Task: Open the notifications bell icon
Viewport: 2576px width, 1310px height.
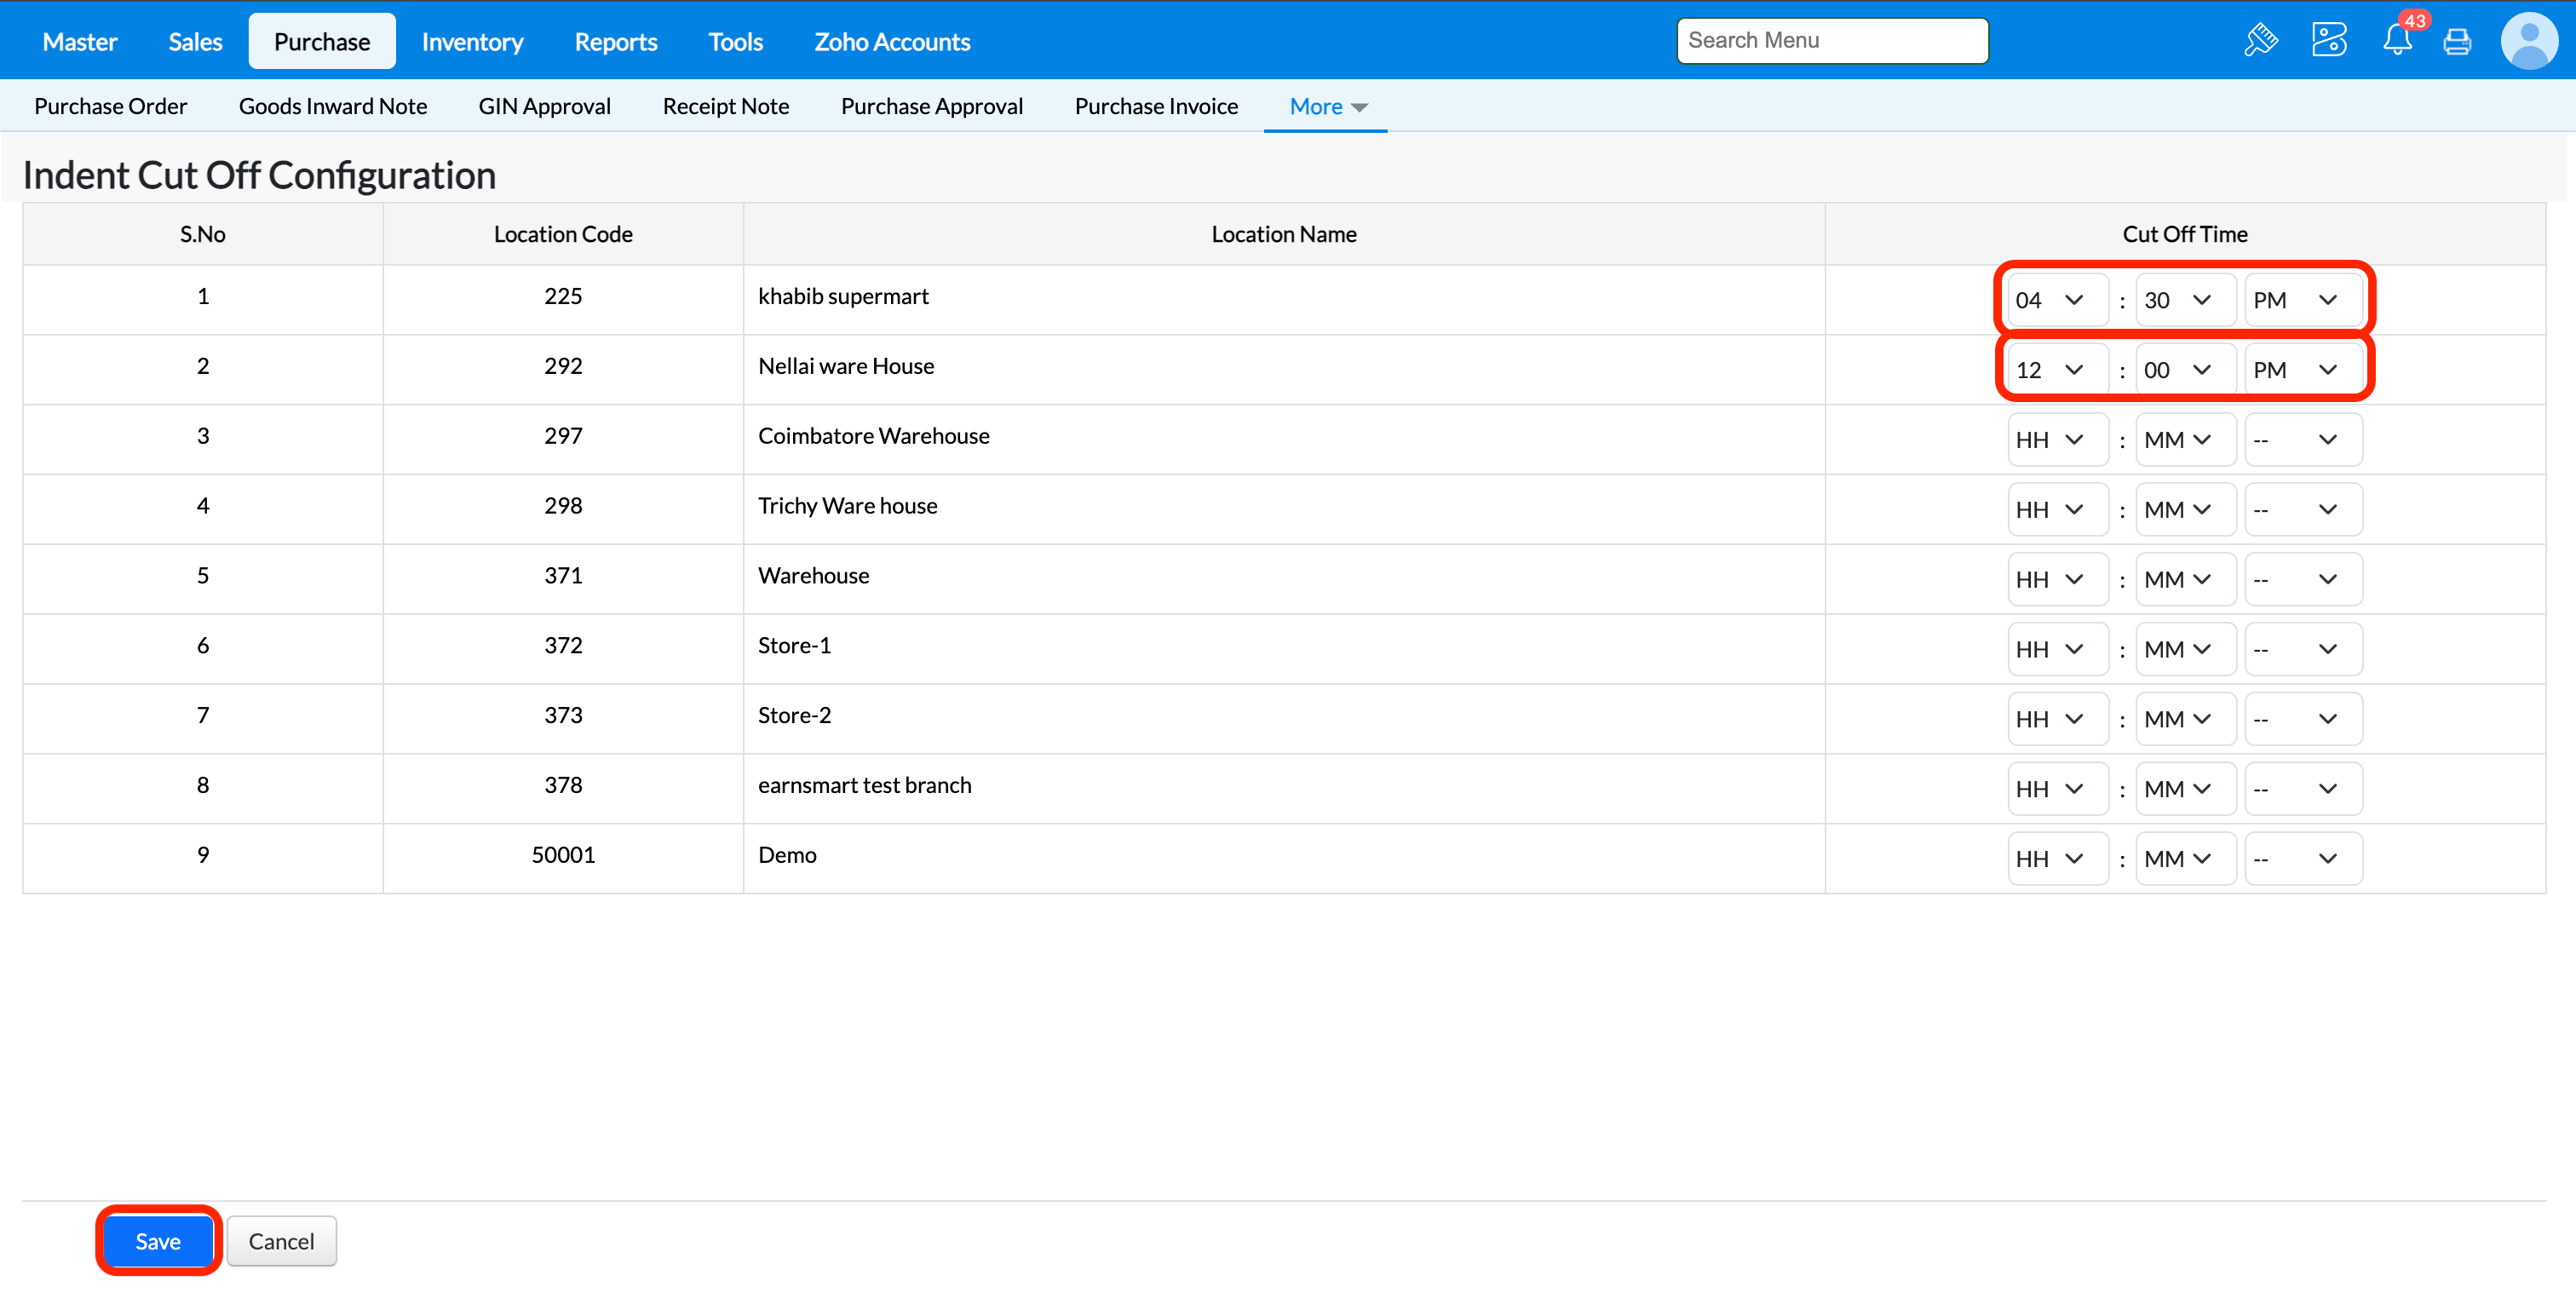Action: (2396, 40)
